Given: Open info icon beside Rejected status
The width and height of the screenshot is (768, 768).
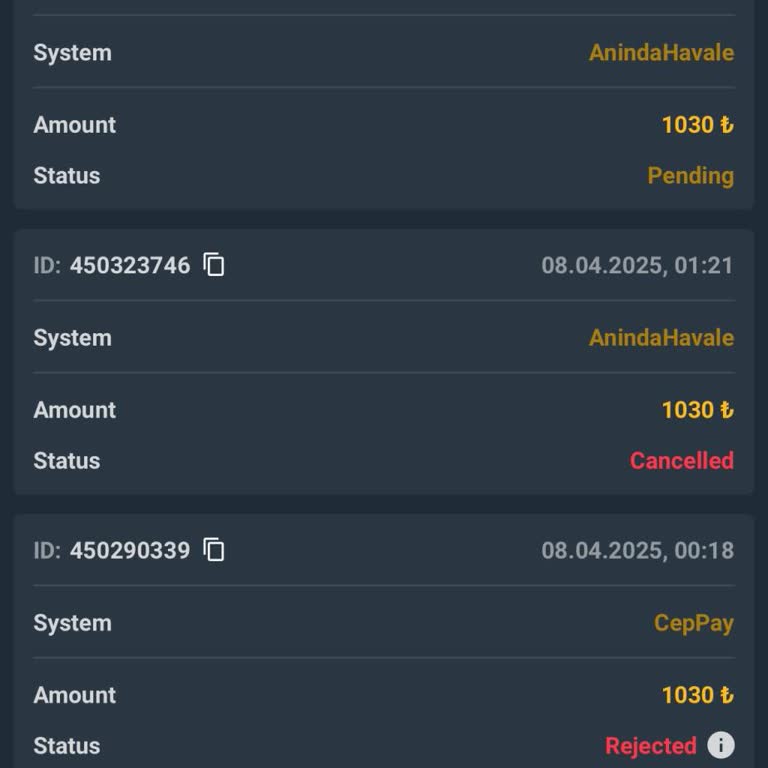Looking at the screenshot, I should pos(720,745).
